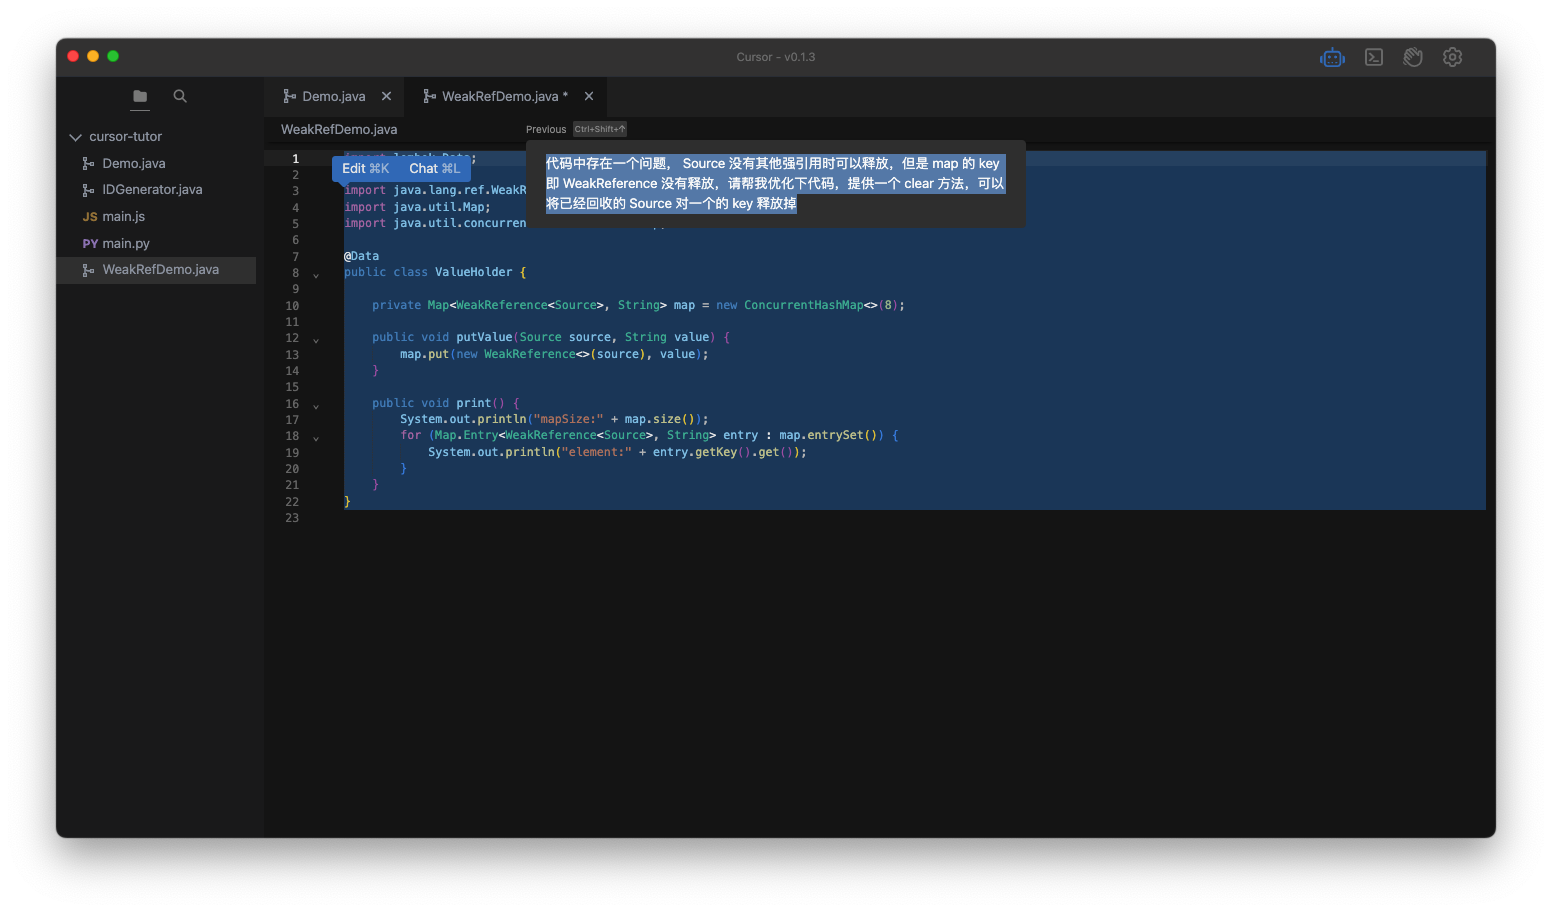The width and height of the screenshot is (1552, 912).
Task: Click the waving hand feedback icon
Action: coord(1413,58)
